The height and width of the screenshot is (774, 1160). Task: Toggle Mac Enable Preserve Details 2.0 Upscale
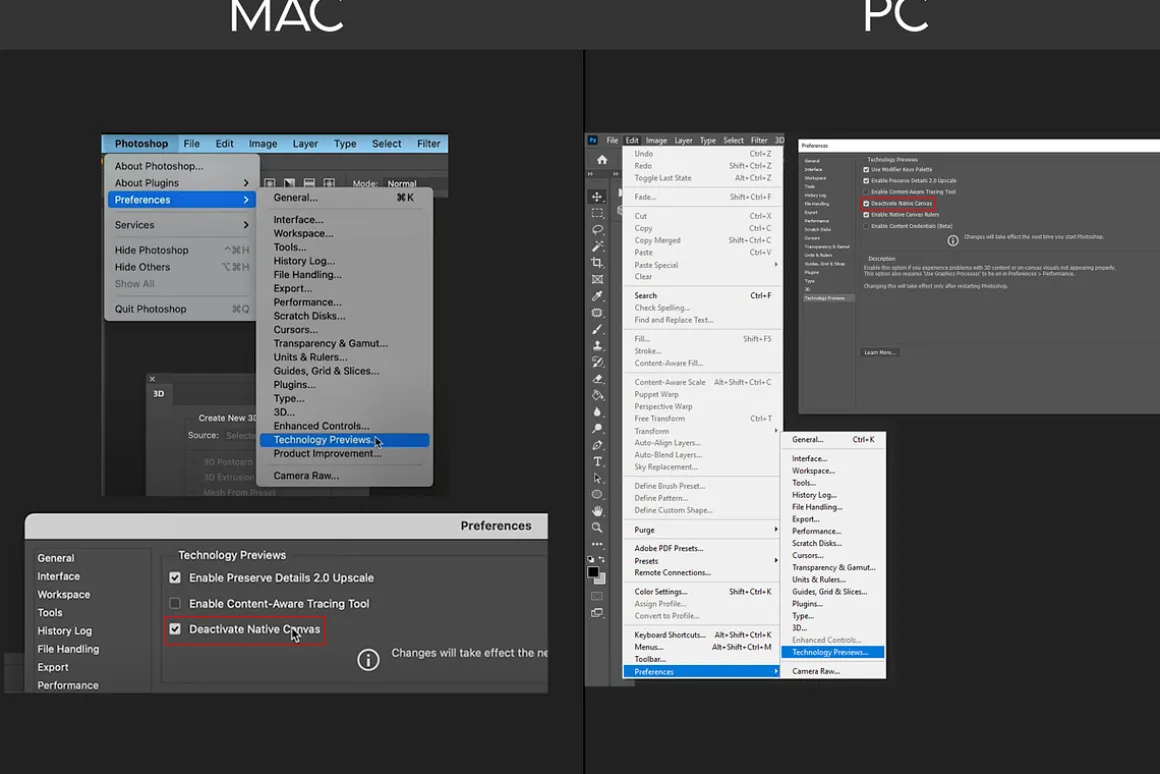pyautogui.click(x=175, y=577)
